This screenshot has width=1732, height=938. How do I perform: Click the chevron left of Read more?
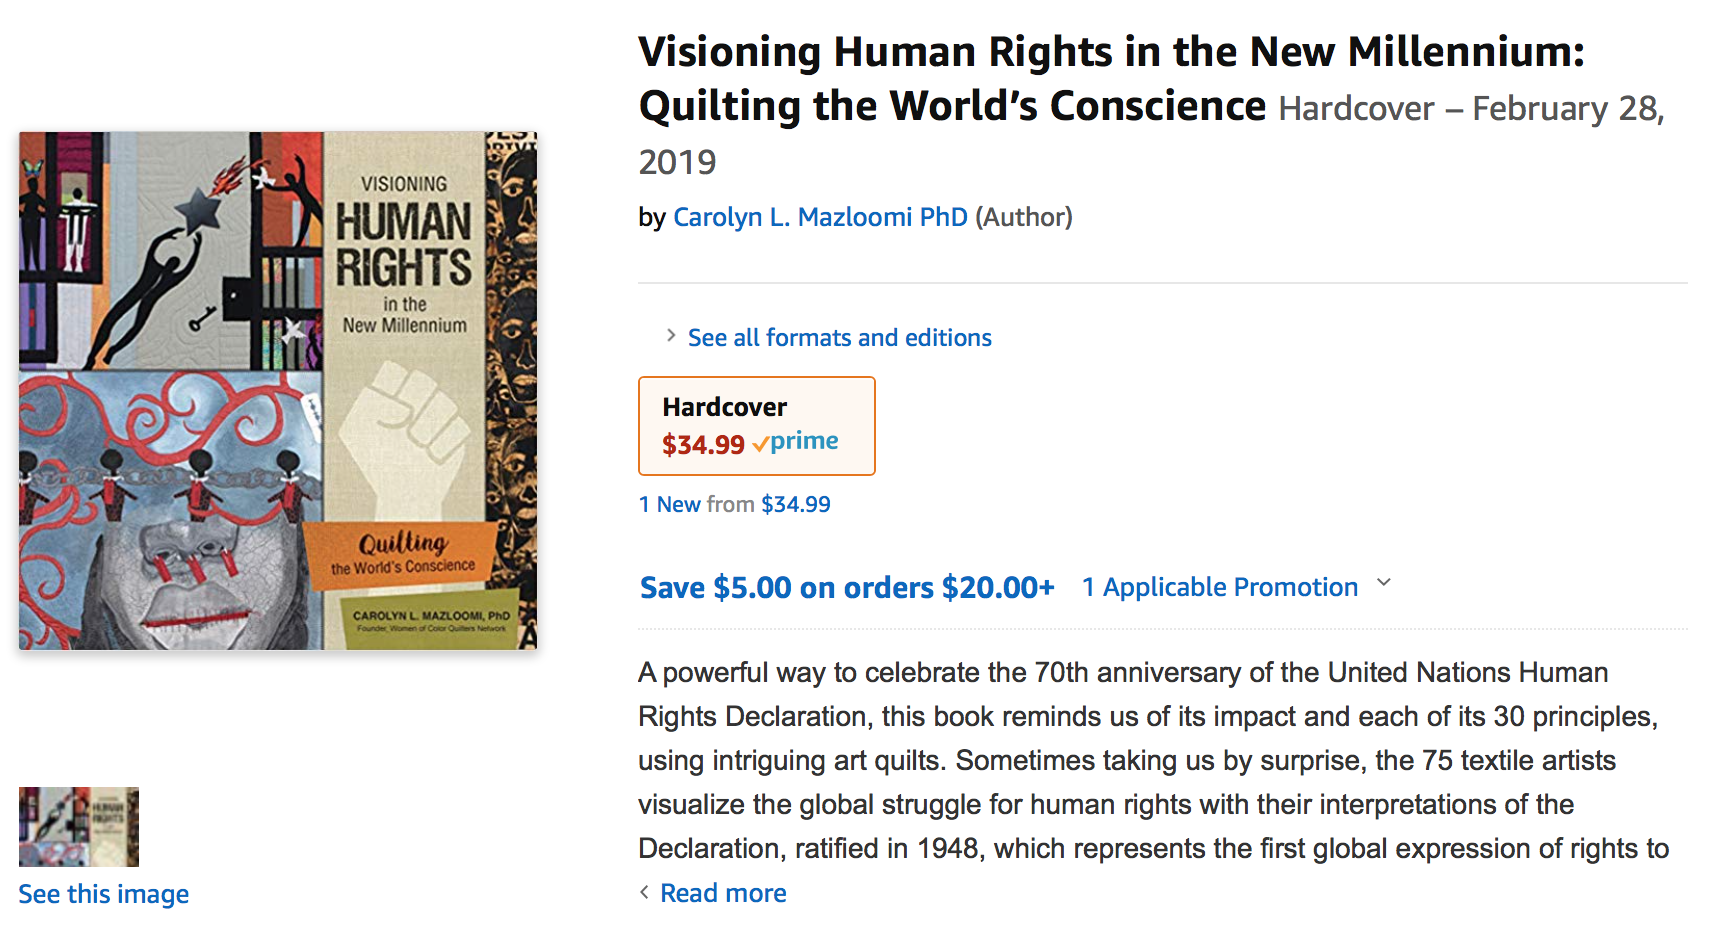(645, 892)
